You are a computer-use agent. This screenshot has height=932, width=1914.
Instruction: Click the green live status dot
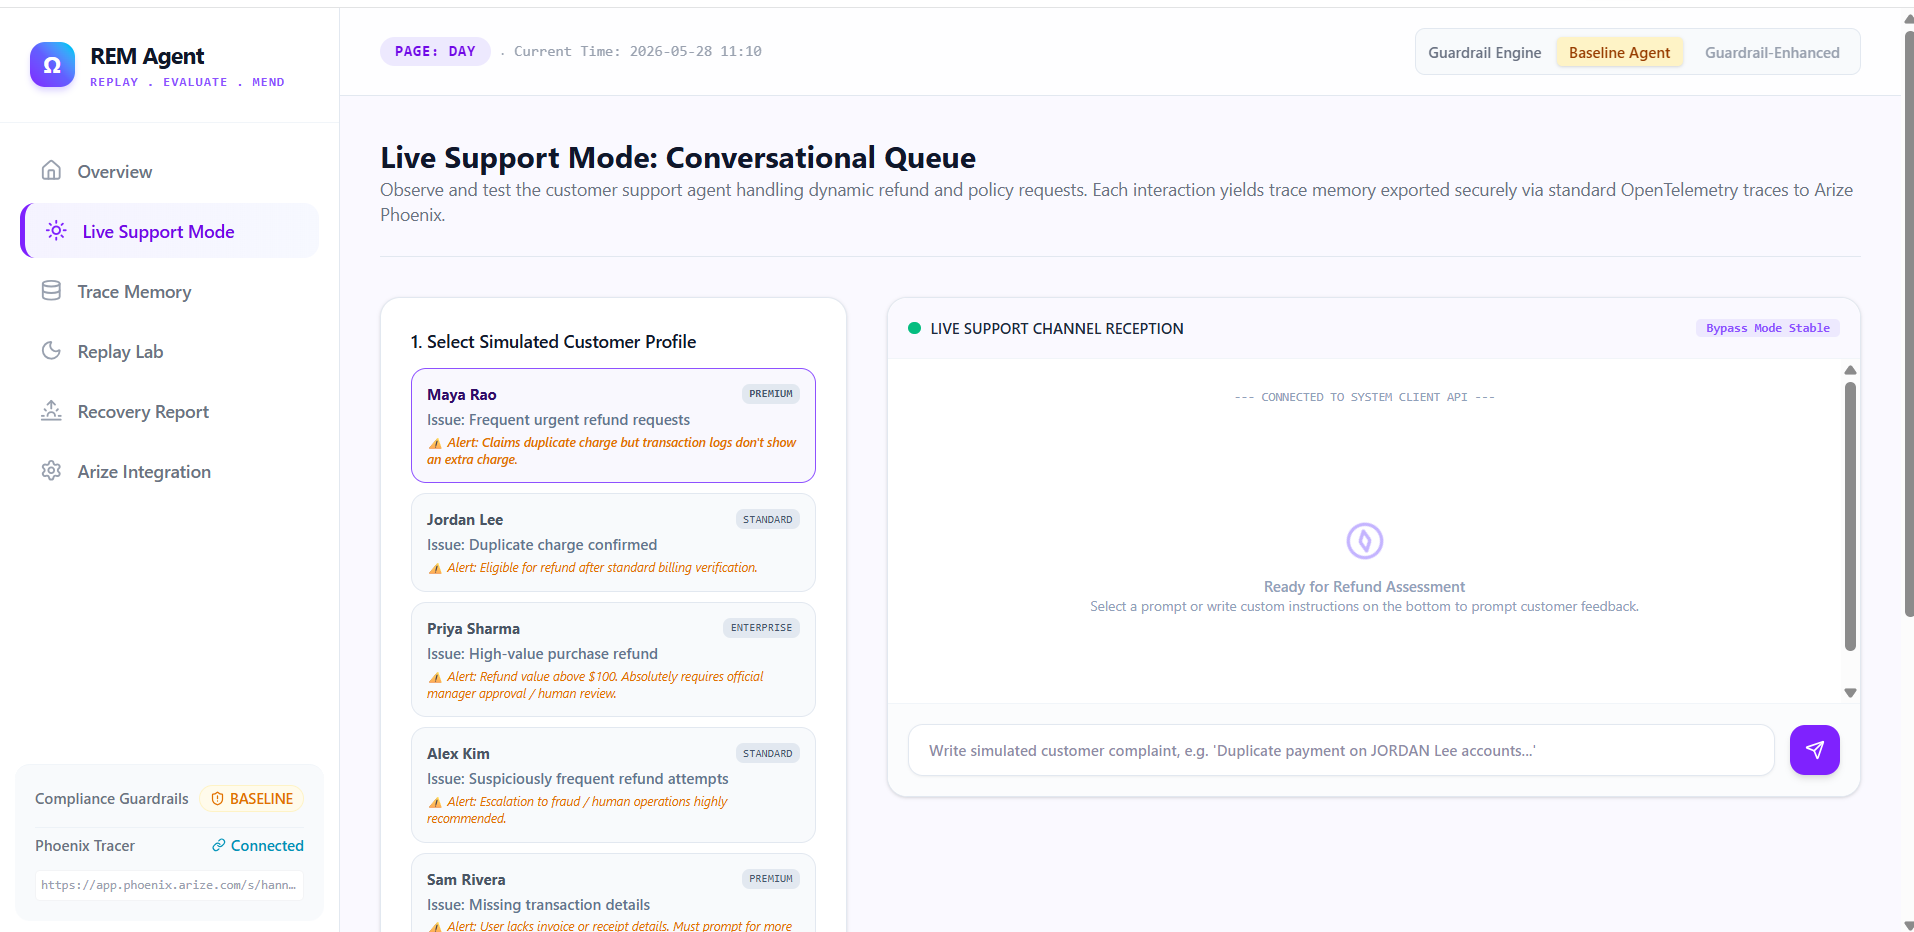point(914,328)
